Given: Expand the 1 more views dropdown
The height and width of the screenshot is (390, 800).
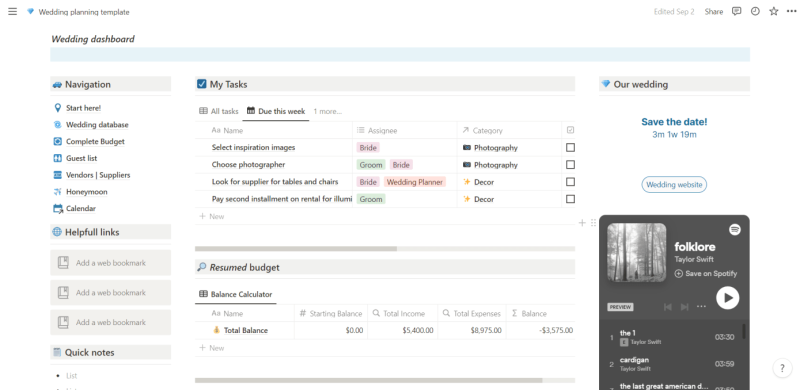Looking at the screenshot, I should point(328,111).
